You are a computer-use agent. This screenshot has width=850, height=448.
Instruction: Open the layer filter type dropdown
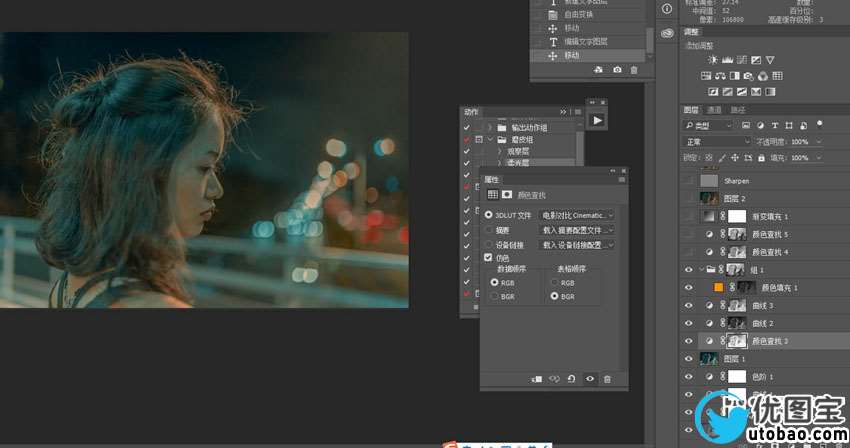pos(709,125)
